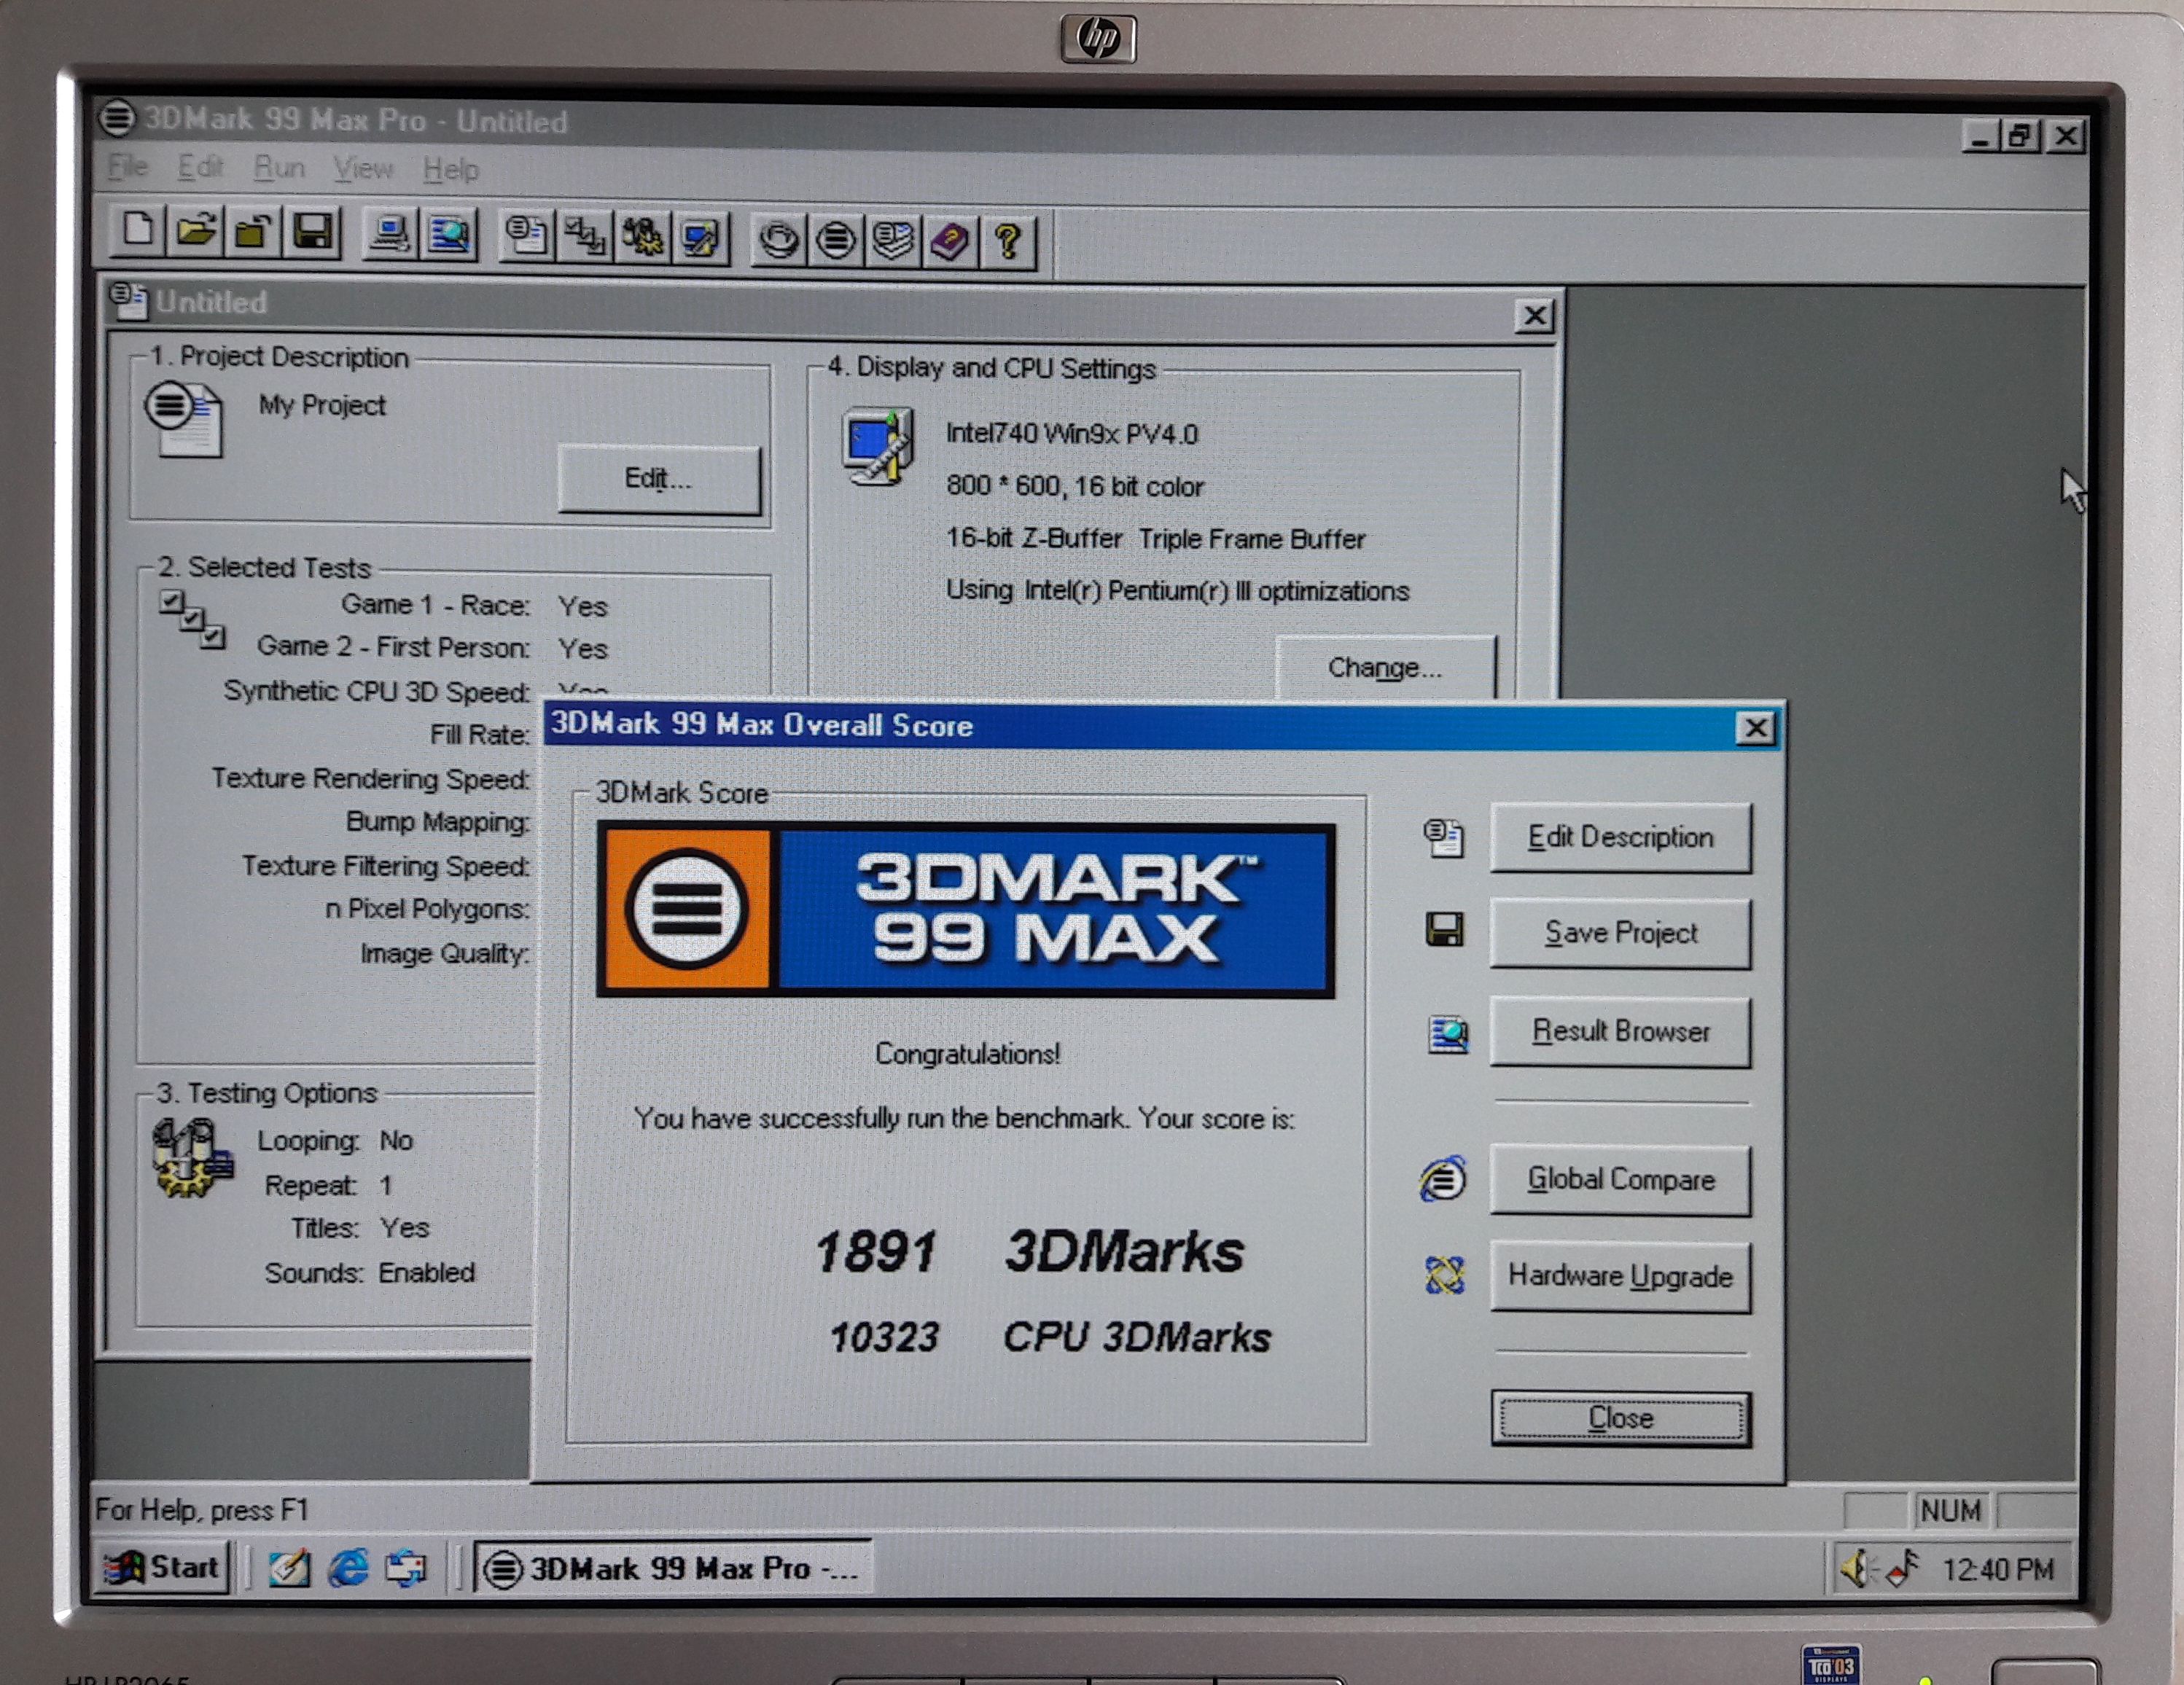Click the display settings toolbar icon
This screenshot has width=2184, height=1685.
pos(700,239)
